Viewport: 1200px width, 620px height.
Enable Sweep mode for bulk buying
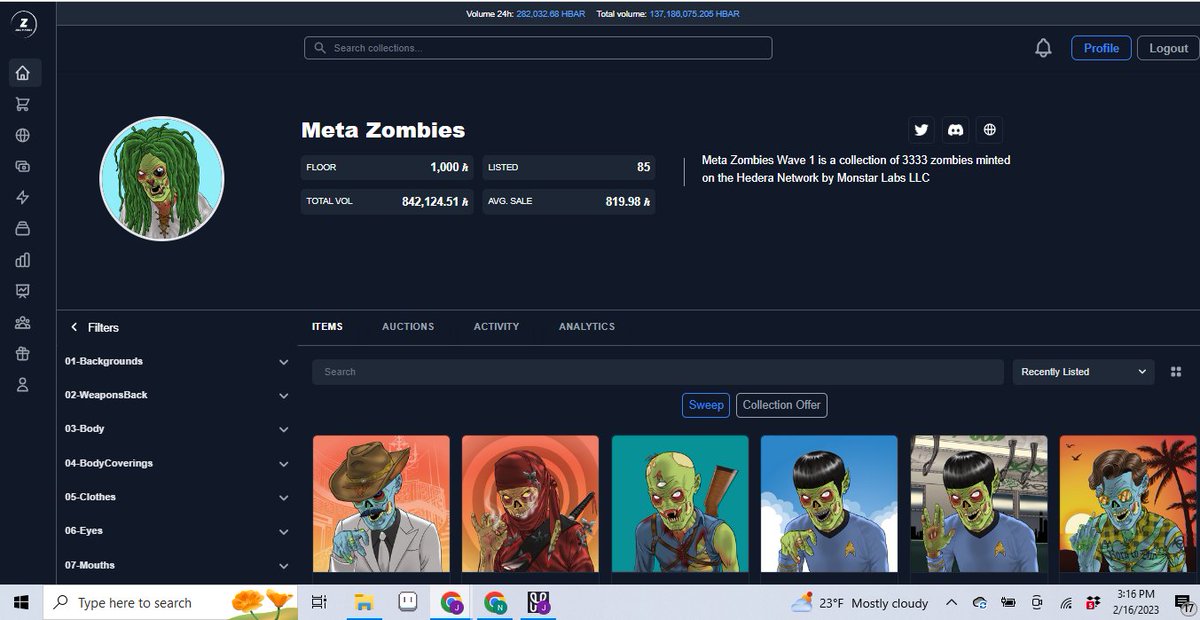coord(706,405)
